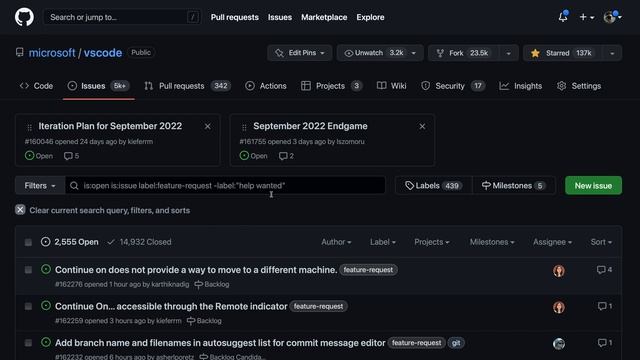Click the issue search query field
Screen dimensions: 640x360
click(225, 186)
